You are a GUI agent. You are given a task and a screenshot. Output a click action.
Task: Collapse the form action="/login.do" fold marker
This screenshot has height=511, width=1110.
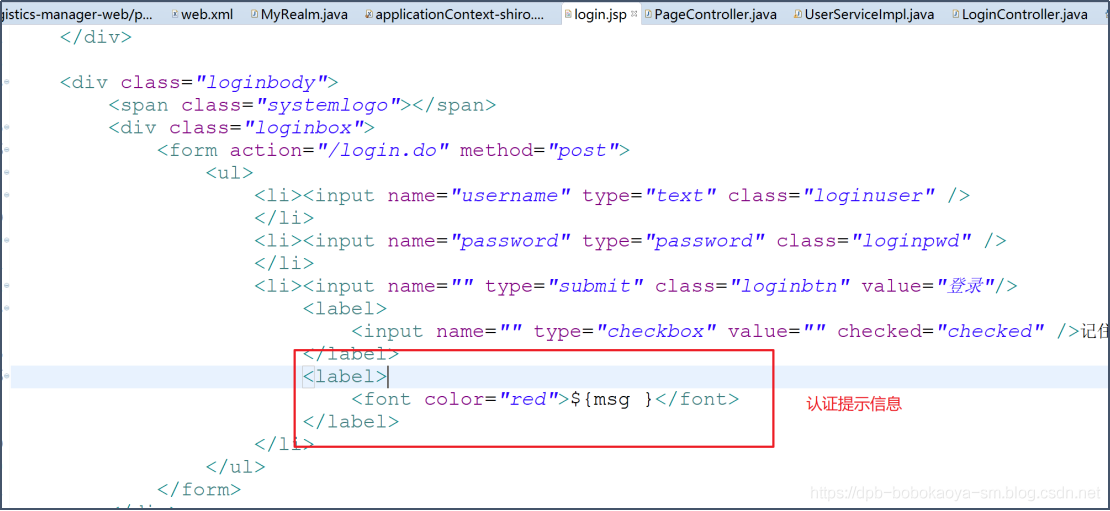pos(6,151)
